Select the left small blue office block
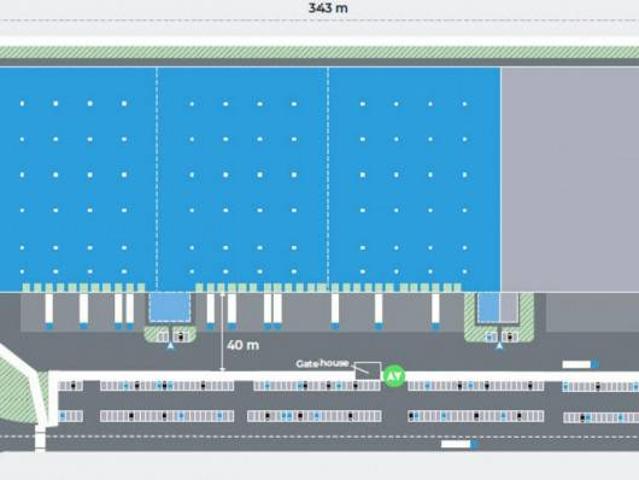The image size is (639, 480). point(167,307)
